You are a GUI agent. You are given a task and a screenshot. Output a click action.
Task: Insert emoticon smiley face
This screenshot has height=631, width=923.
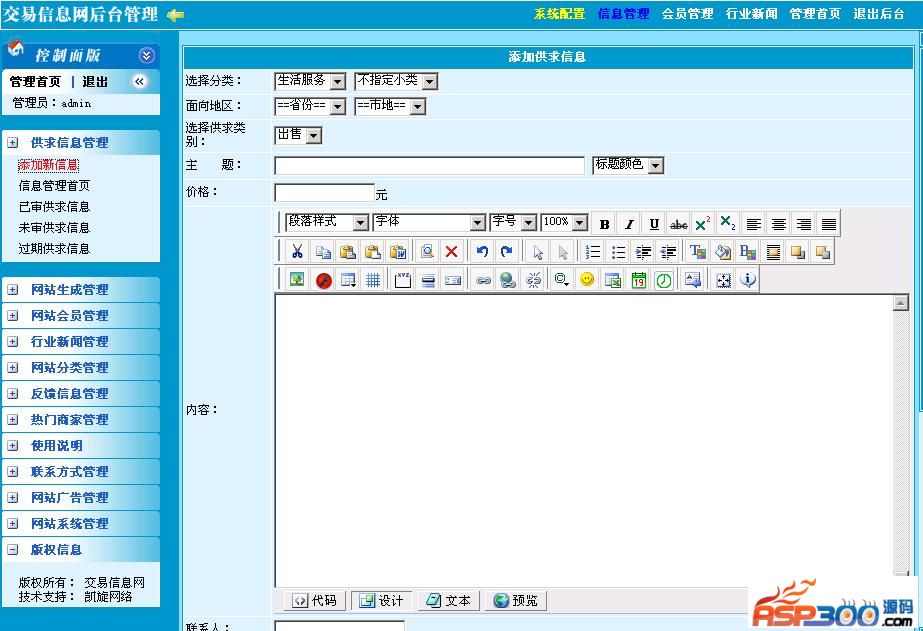pyautogui.click(x=587, y=280)
